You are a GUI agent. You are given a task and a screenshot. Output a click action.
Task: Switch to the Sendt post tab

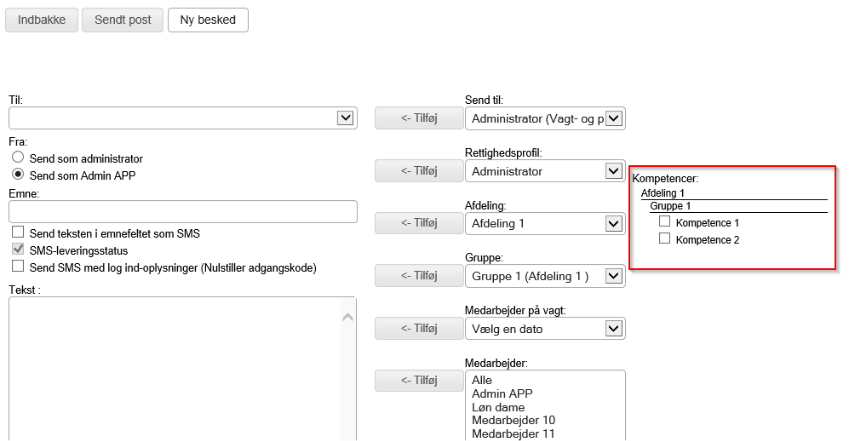coord(122,20)
